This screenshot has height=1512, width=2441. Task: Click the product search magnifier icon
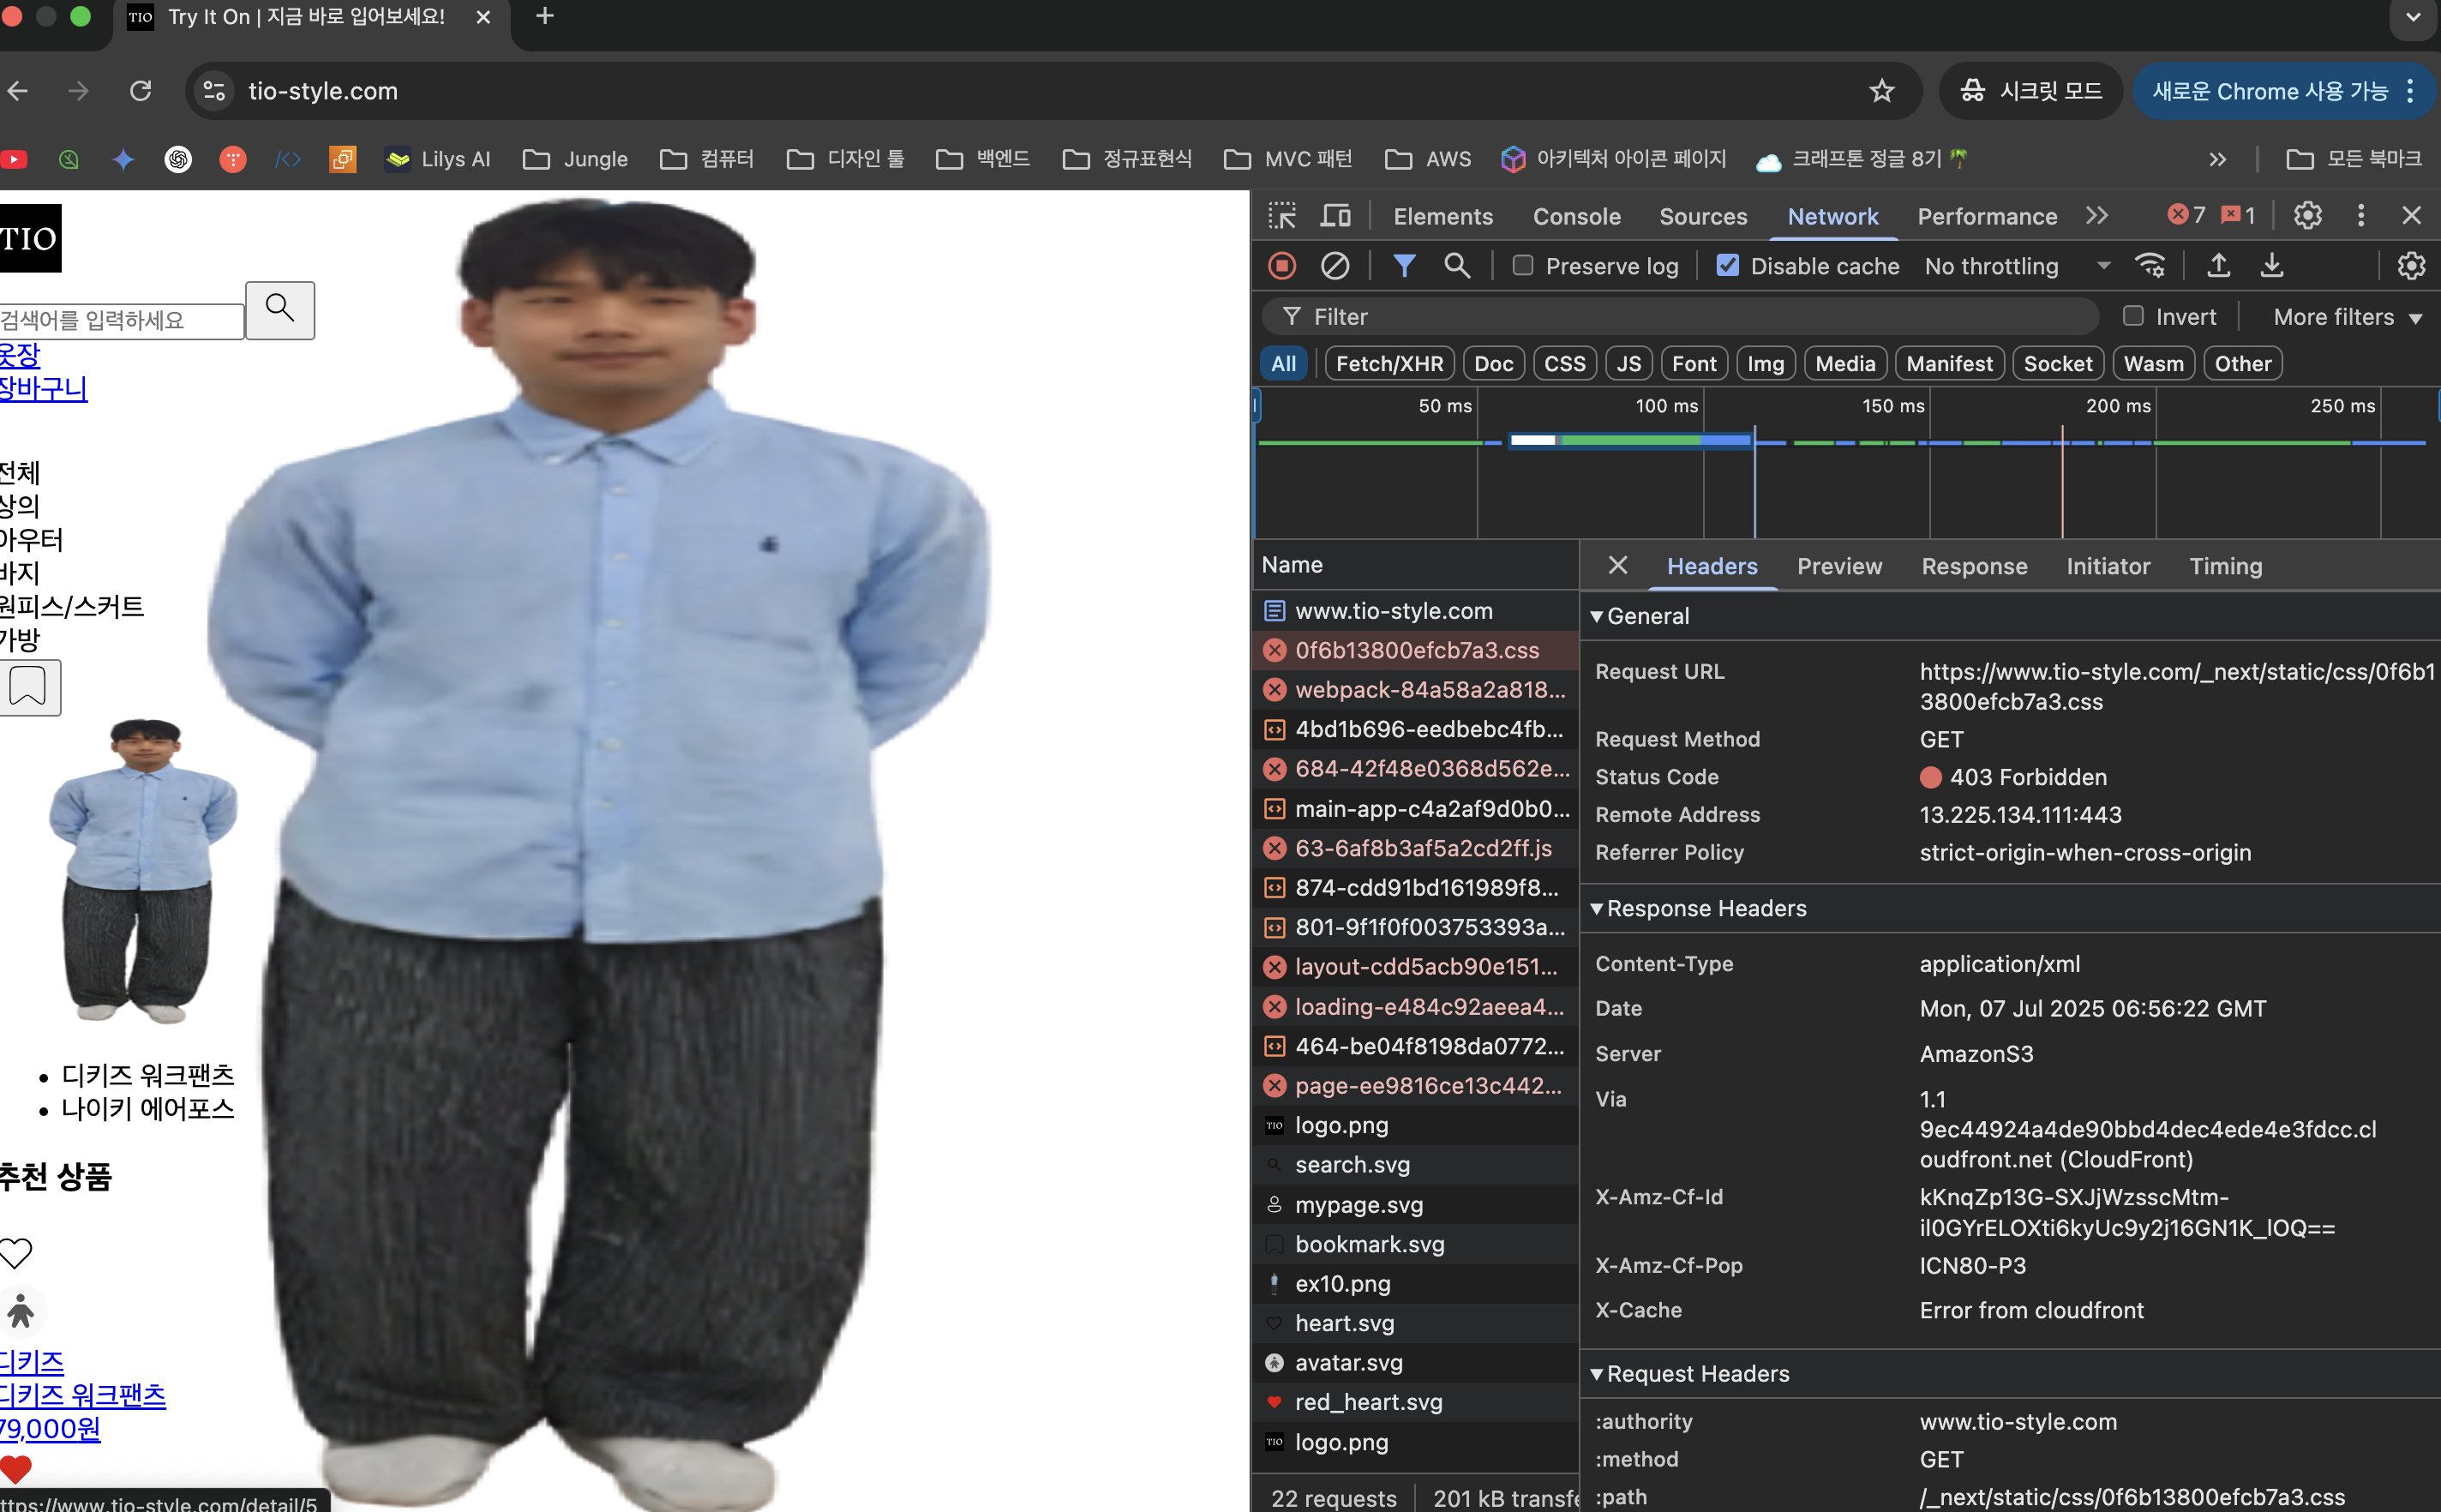pos(279,310)
